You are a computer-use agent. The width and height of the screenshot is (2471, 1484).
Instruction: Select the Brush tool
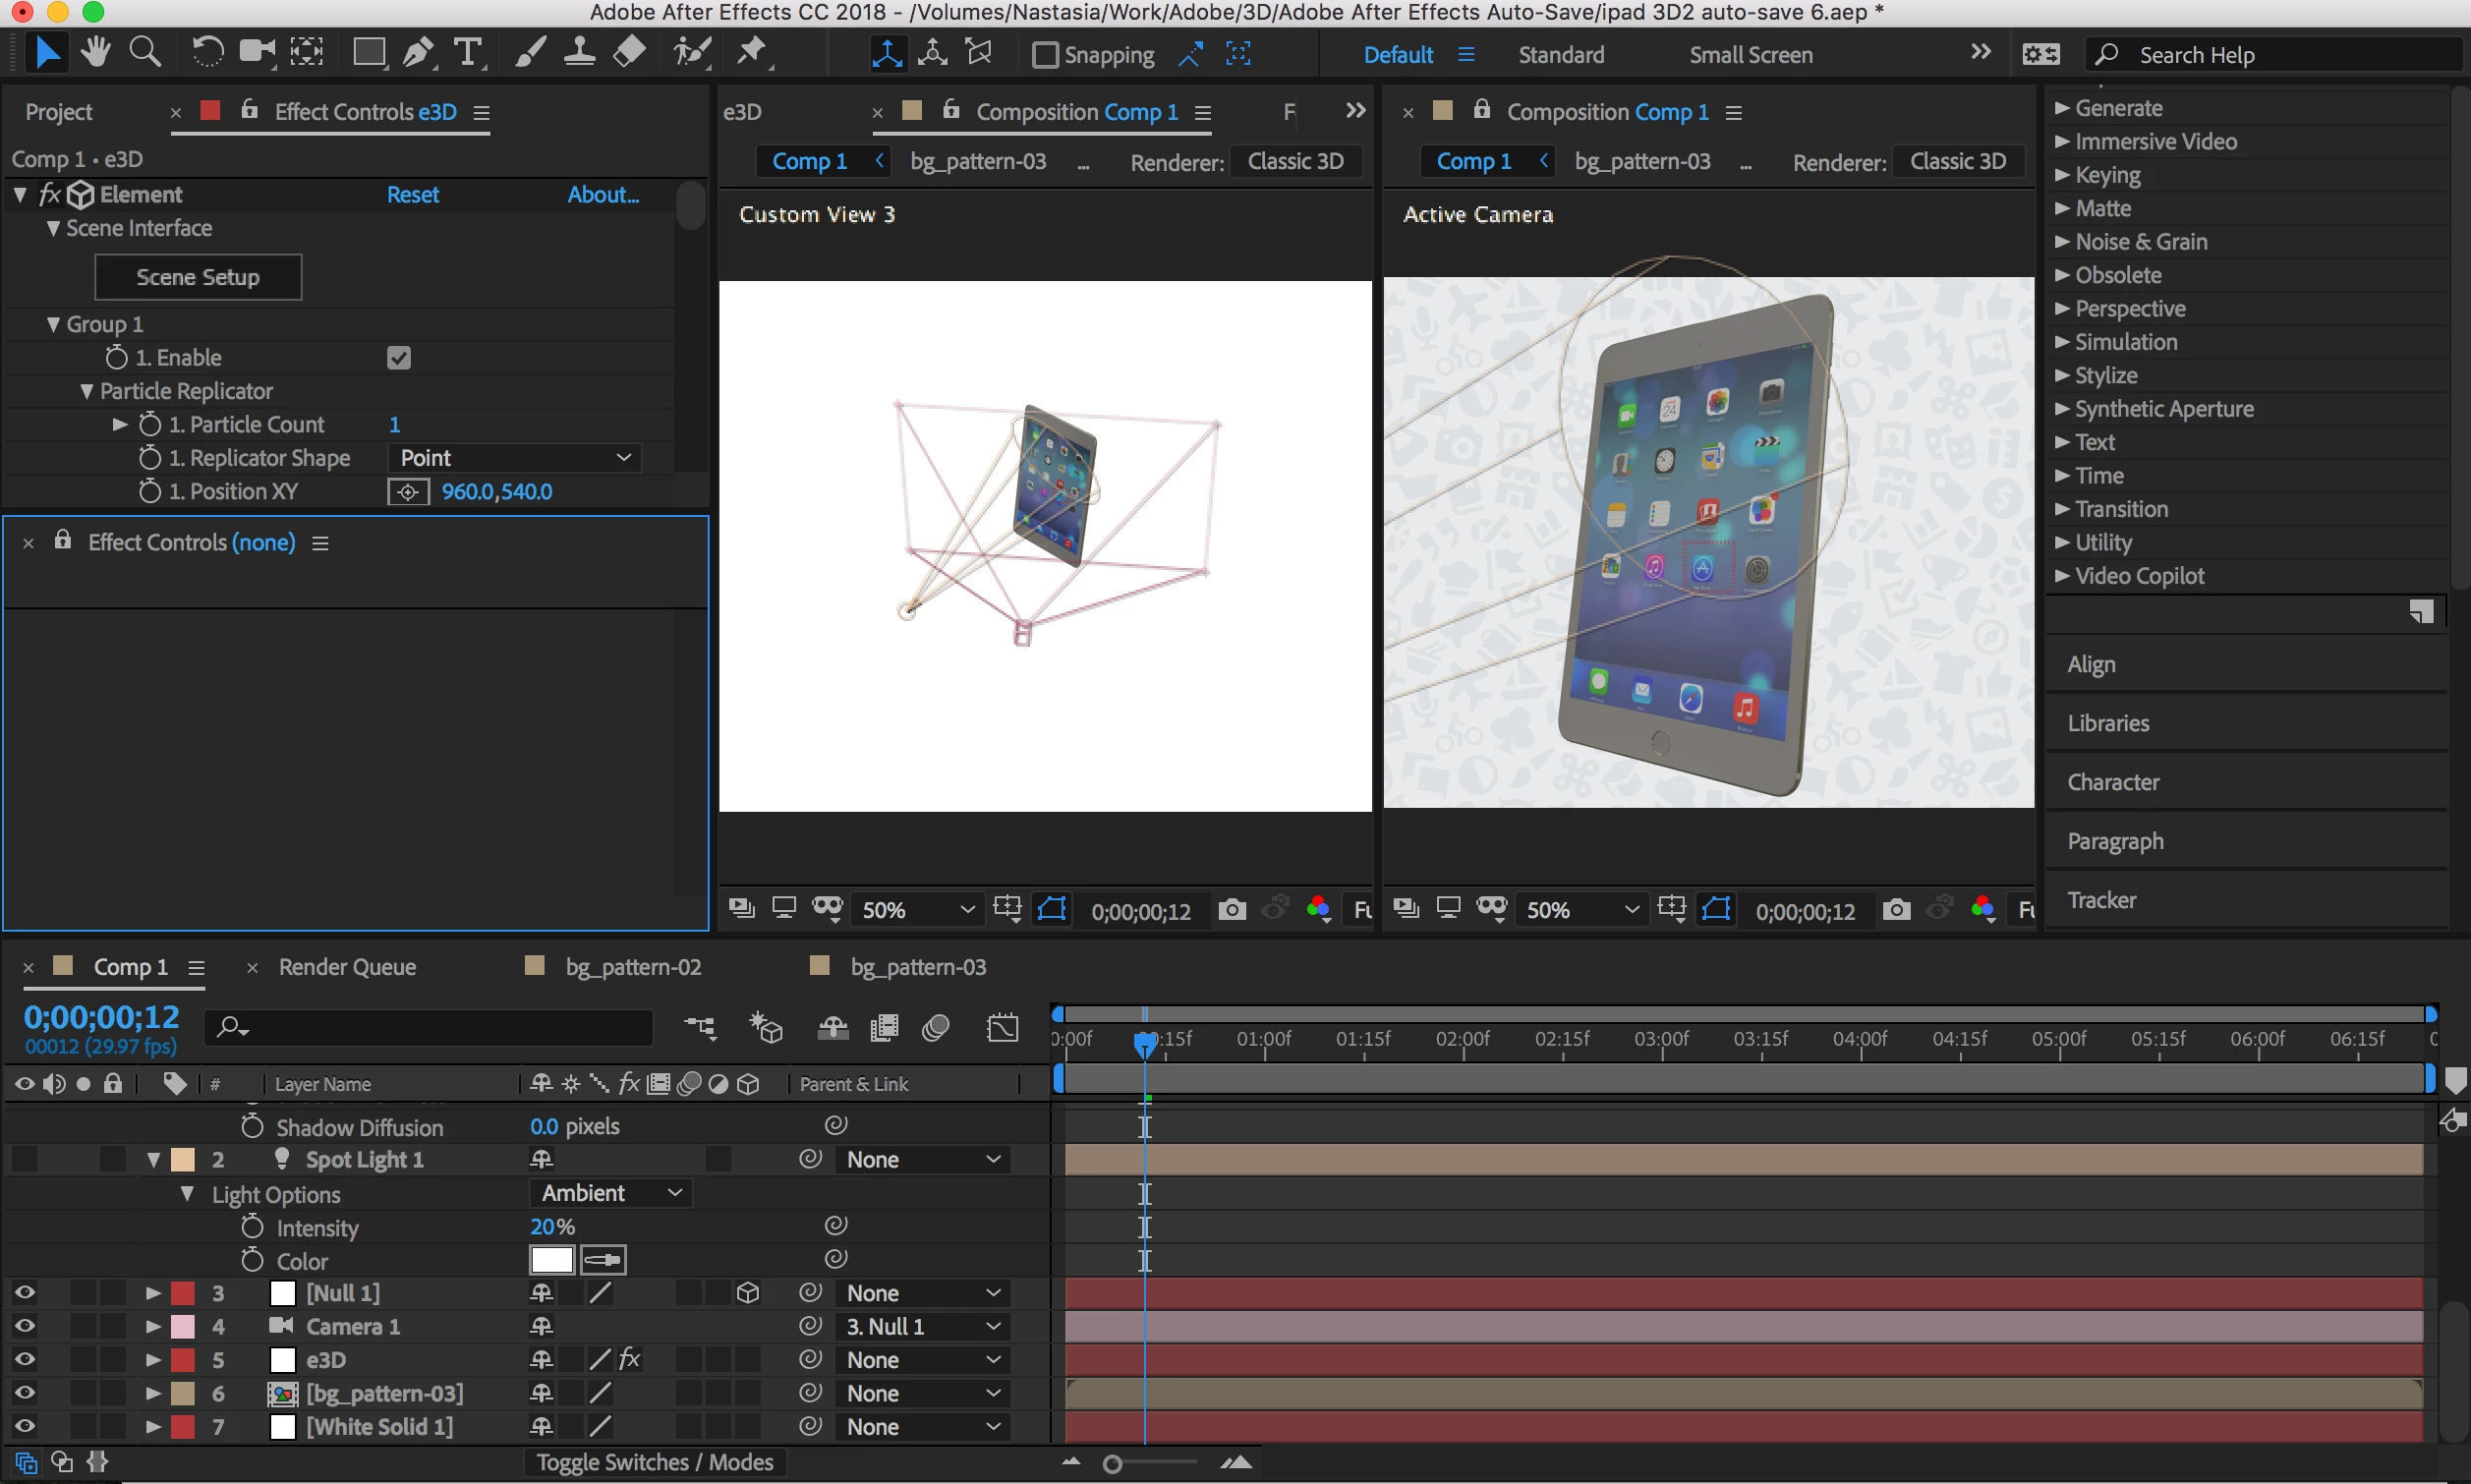tap(530, 52)
